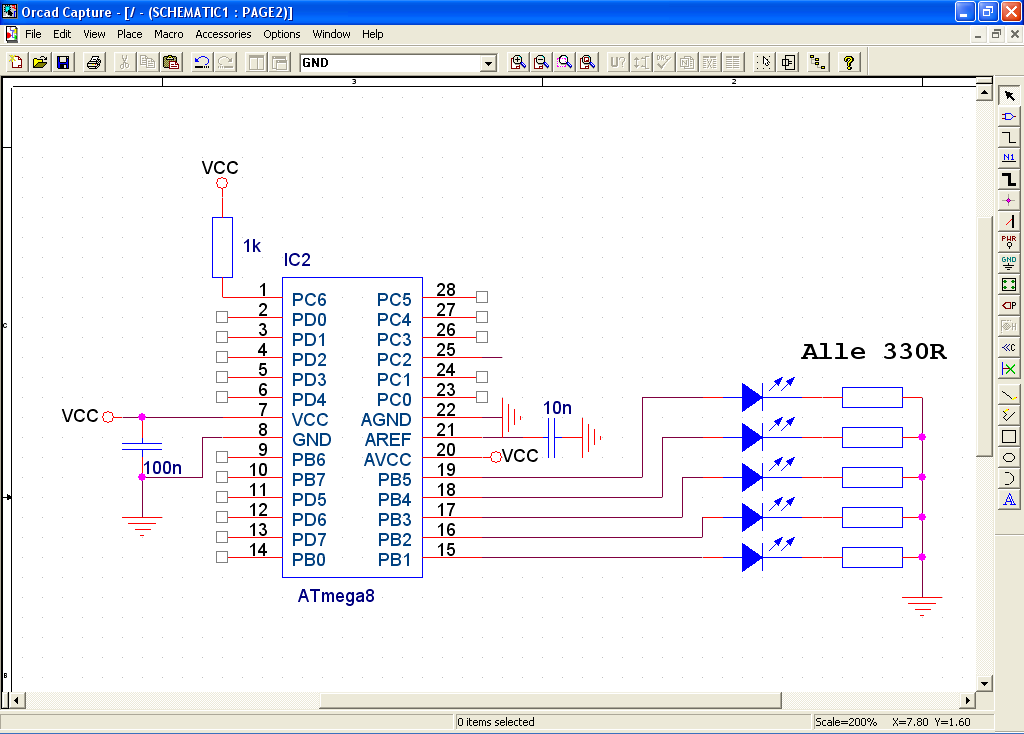
Task: Click the no-connect box on pin 28 PC5
Action: tap(482, 297)
